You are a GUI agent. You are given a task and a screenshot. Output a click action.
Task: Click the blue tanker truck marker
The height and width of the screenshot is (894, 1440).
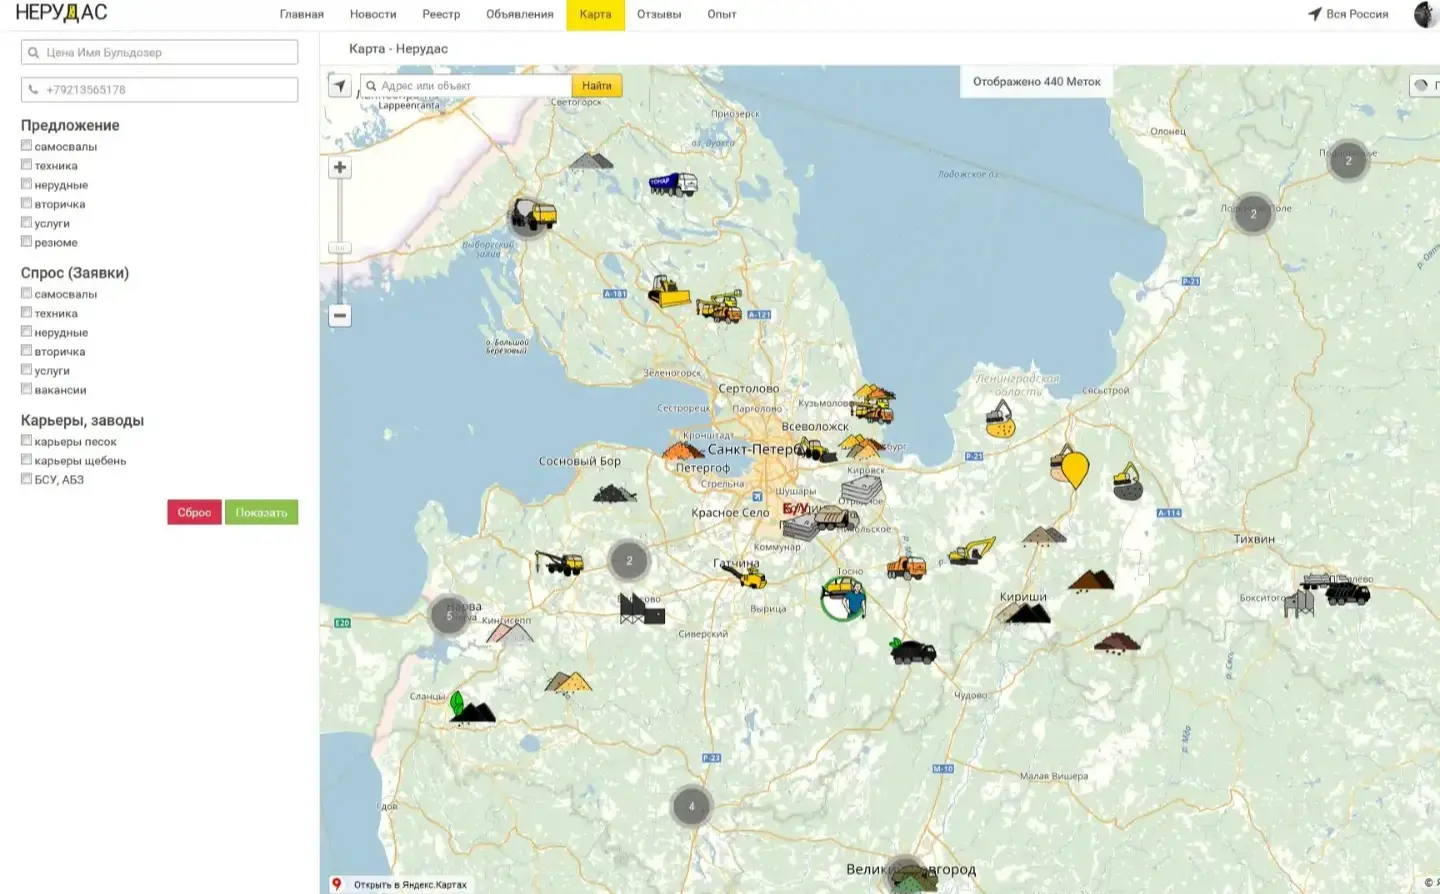[673, 184]
